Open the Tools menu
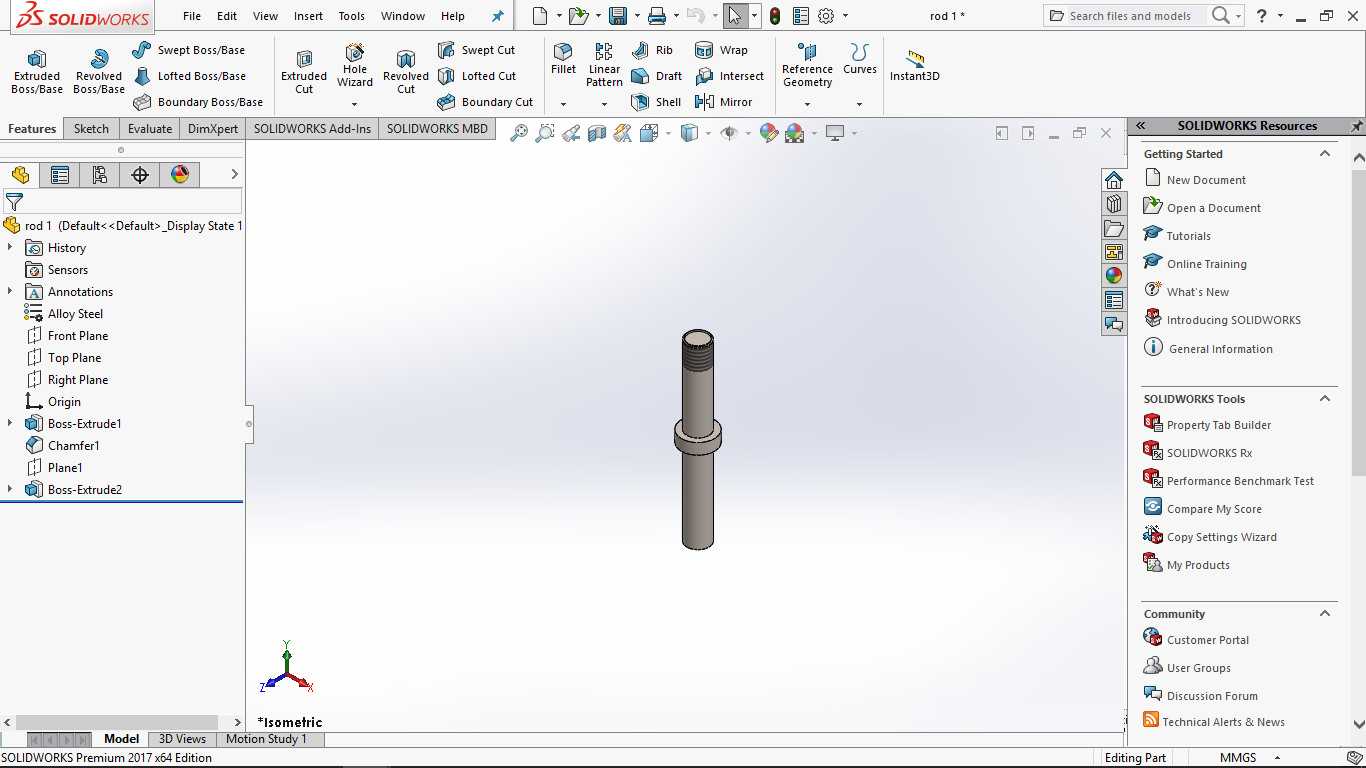 pos(352,16)
